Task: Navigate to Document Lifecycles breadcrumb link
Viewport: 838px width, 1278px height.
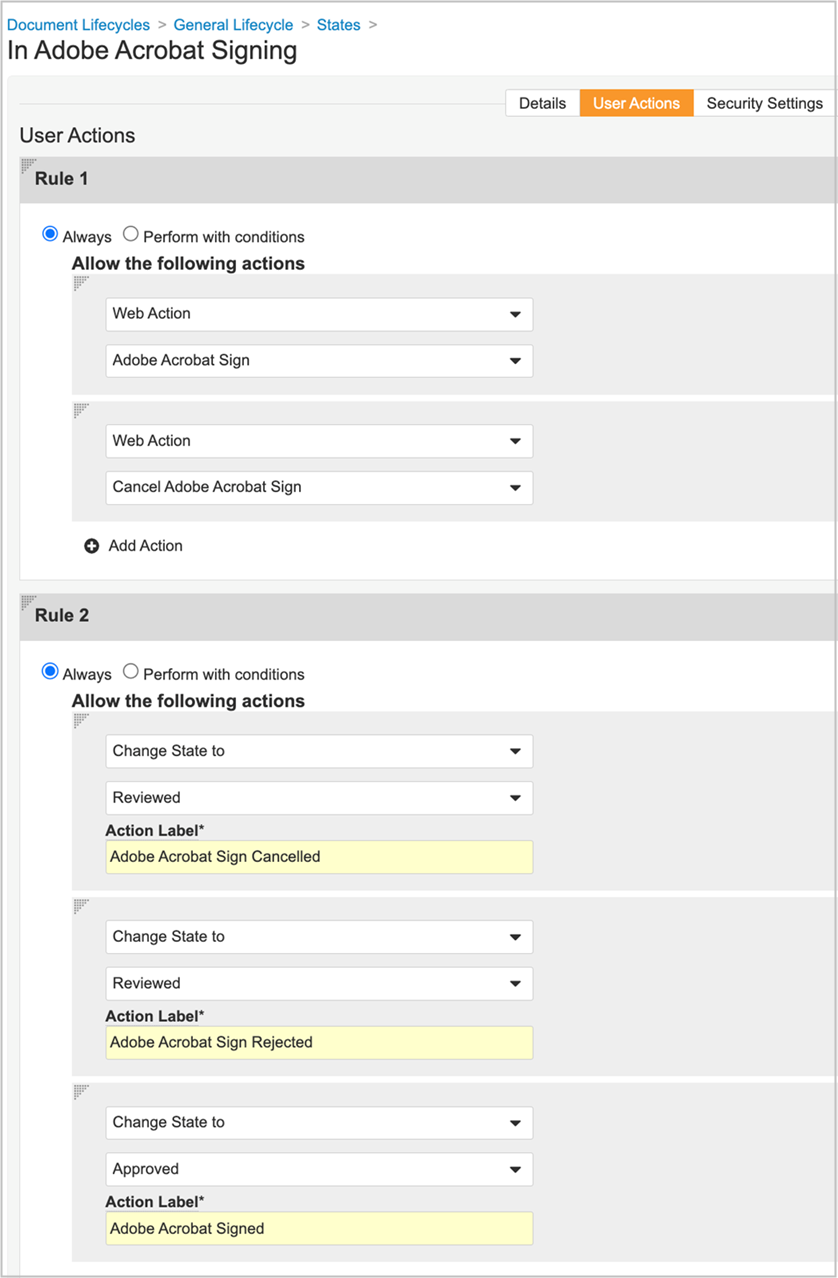Action: coord(78,24)
